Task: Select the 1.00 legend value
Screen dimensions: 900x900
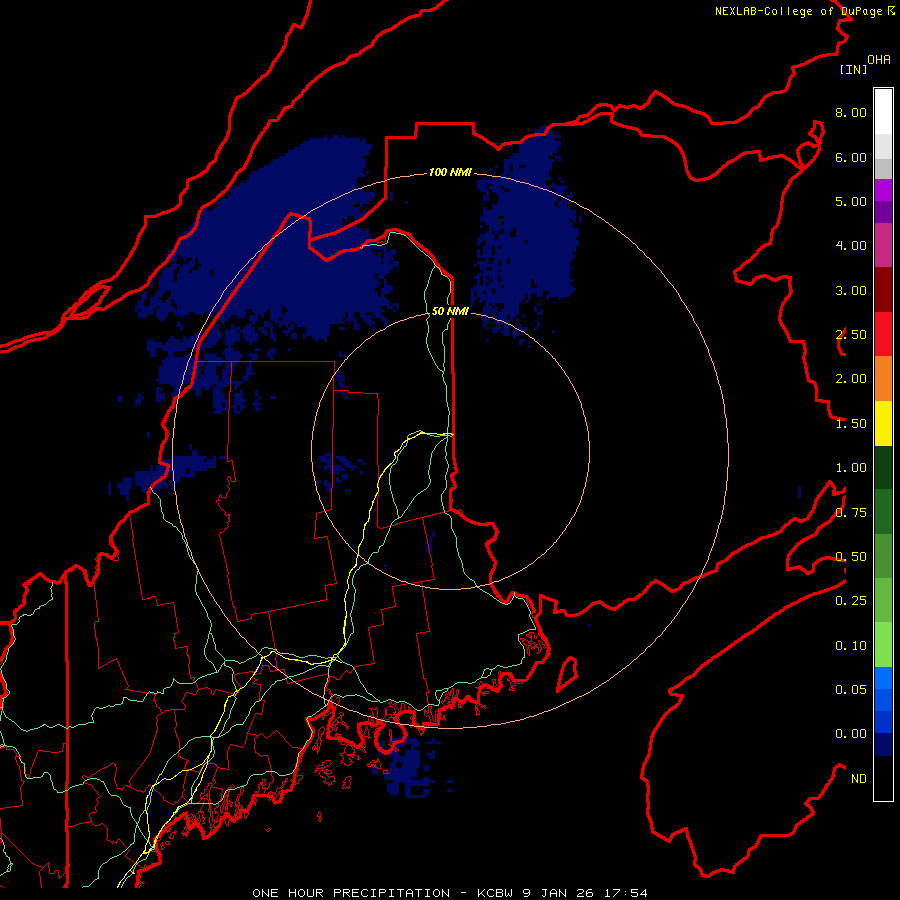Action: 851,468
